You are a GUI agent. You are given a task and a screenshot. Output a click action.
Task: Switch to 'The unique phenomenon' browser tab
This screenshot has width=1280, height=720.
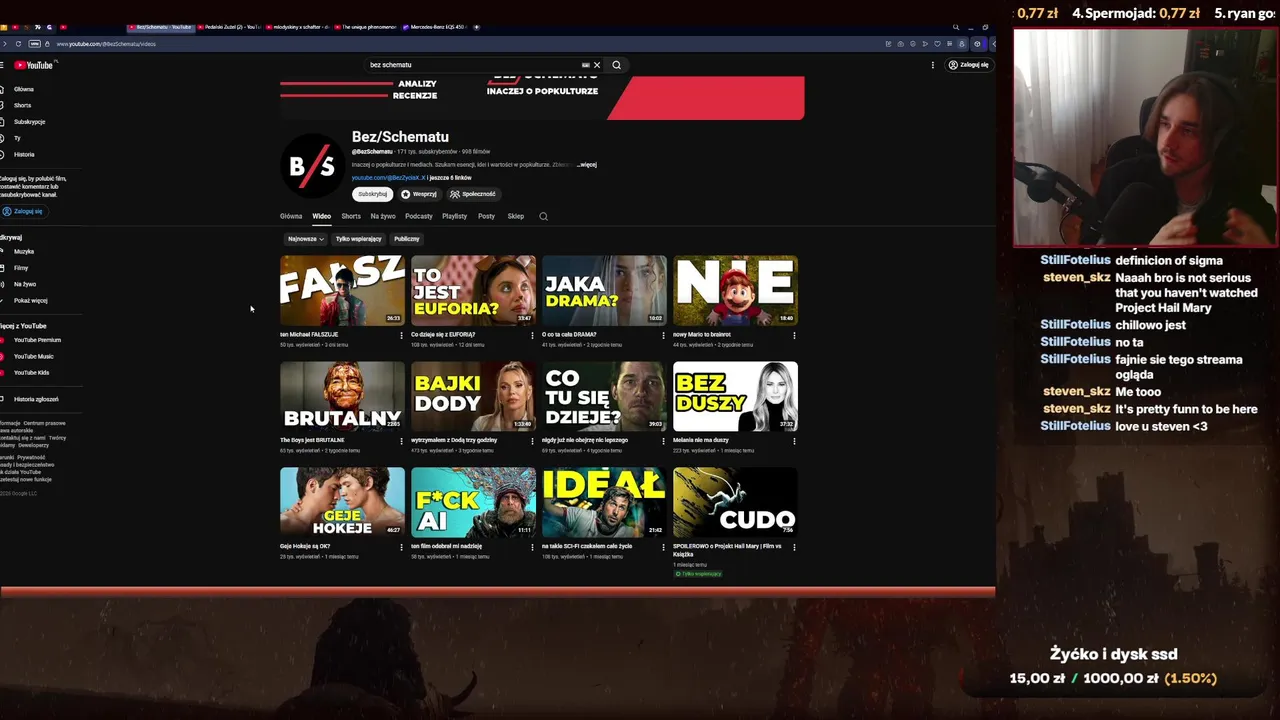click(x=366, y=27)
